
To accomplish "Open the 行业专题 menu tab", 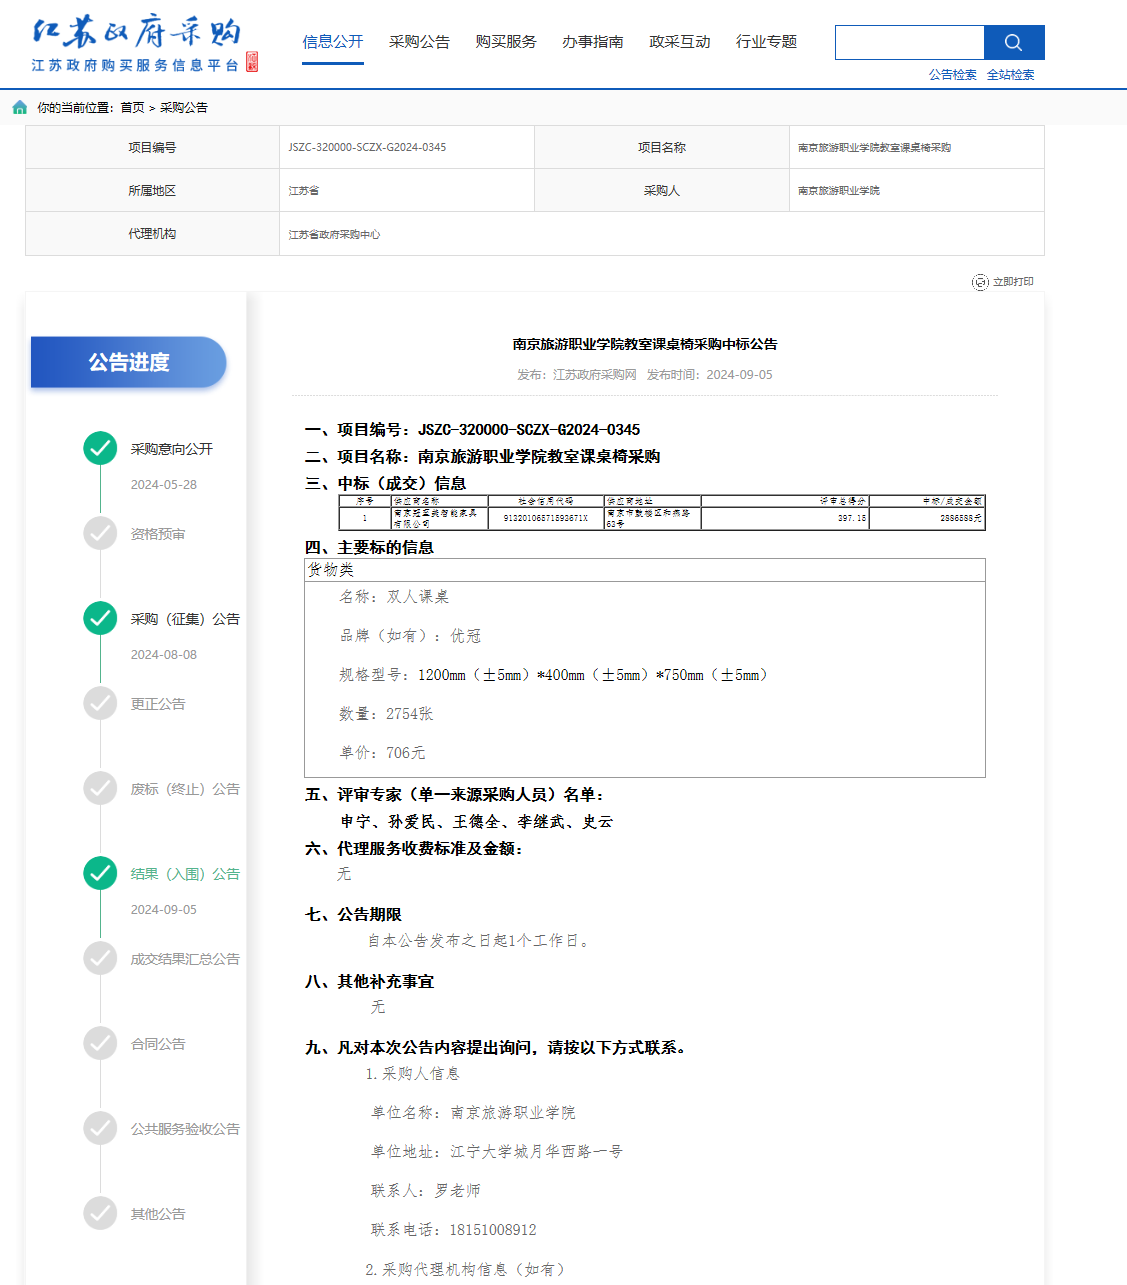I will pos(767,42).
